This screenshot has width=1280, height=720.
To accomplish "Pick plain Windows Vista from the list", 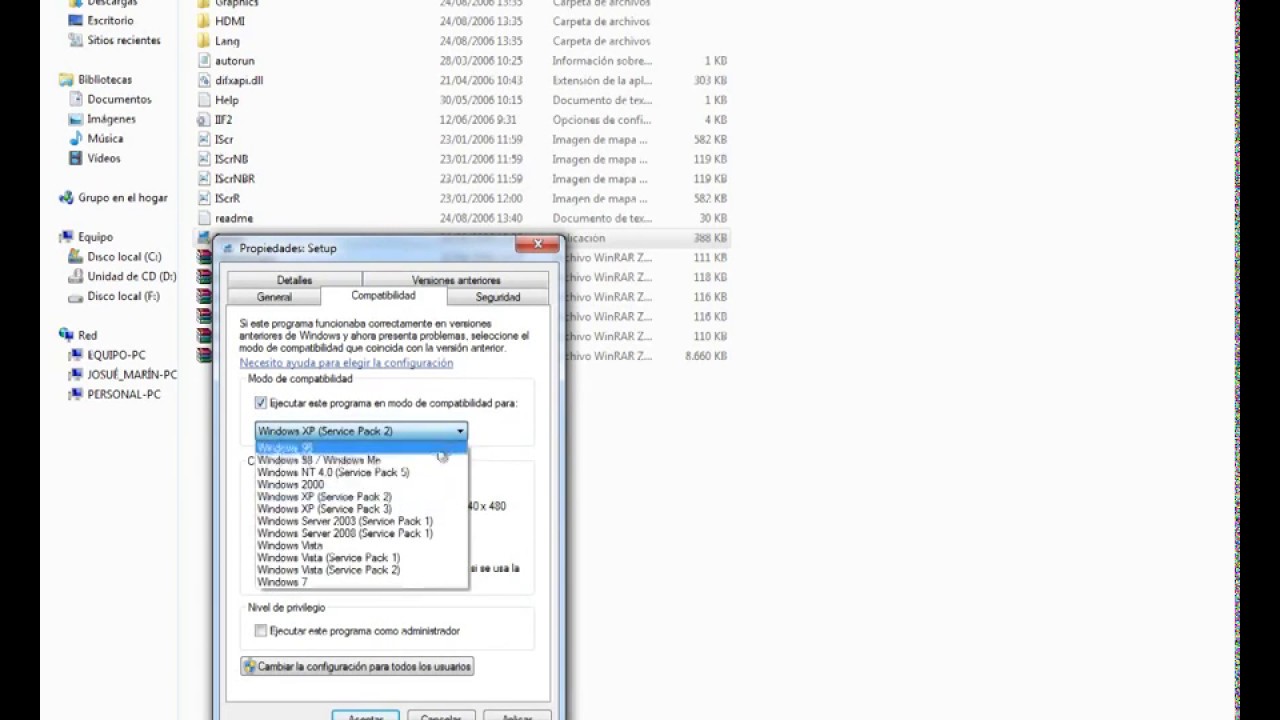I will point(361,545).
